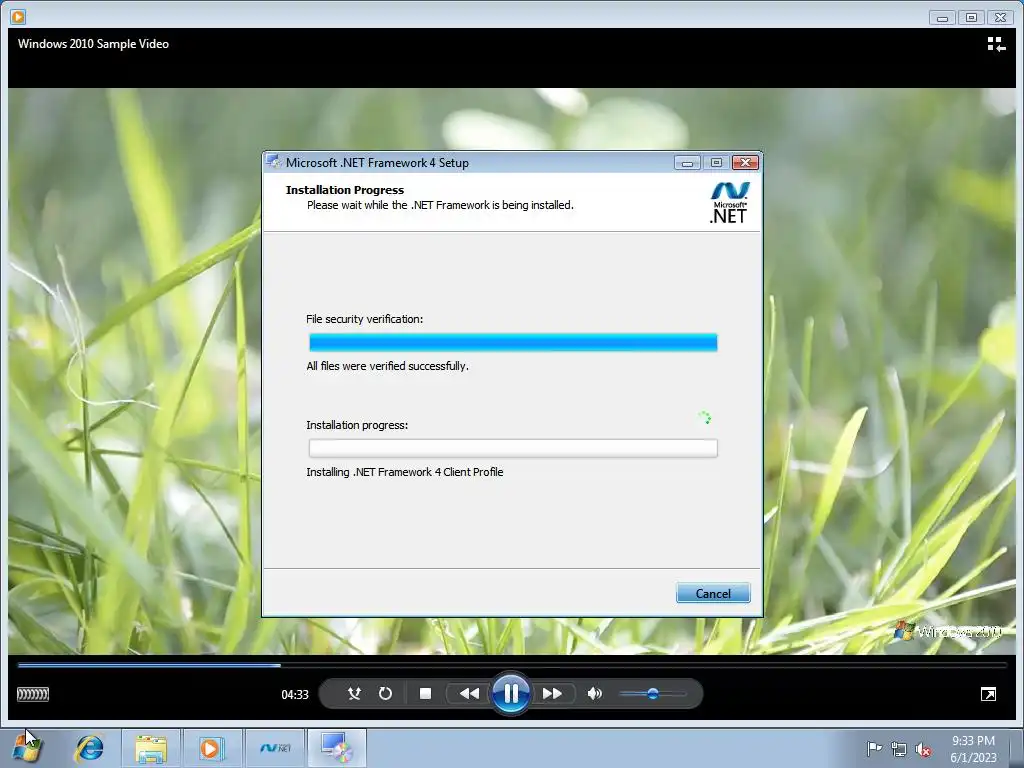Launch Internet Explorer from taskbar
This screenshot has width=1024, height=768.
click(89, 748)
